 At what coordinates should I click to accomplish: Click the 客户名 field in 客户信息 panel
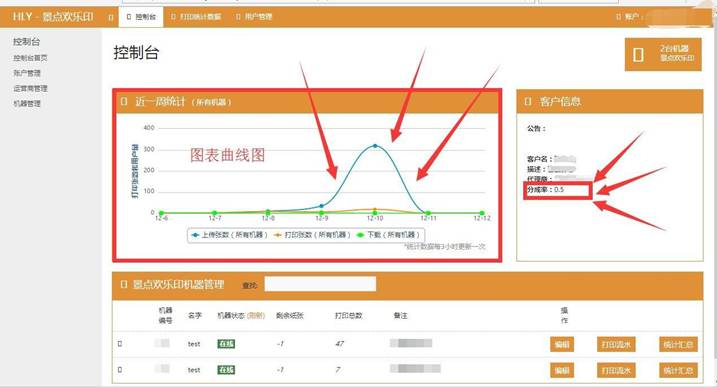tap(551, 159)
